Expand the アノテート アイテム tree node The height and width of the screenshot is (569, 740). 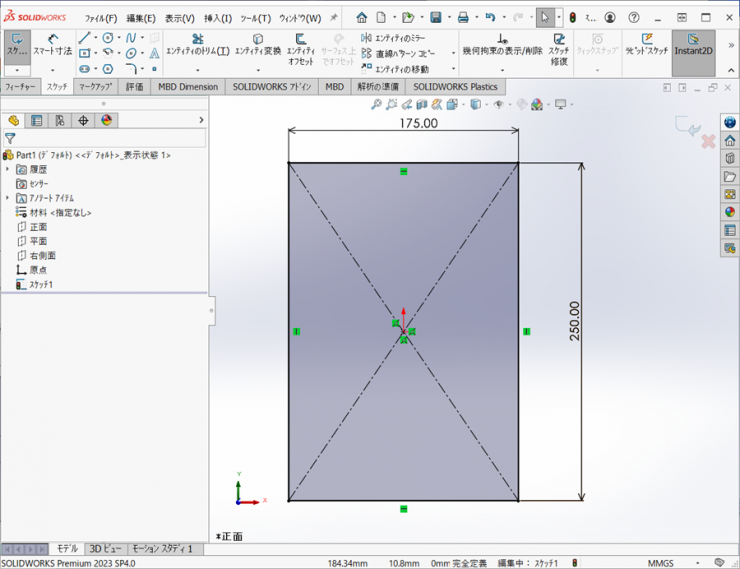pos(8,198)
